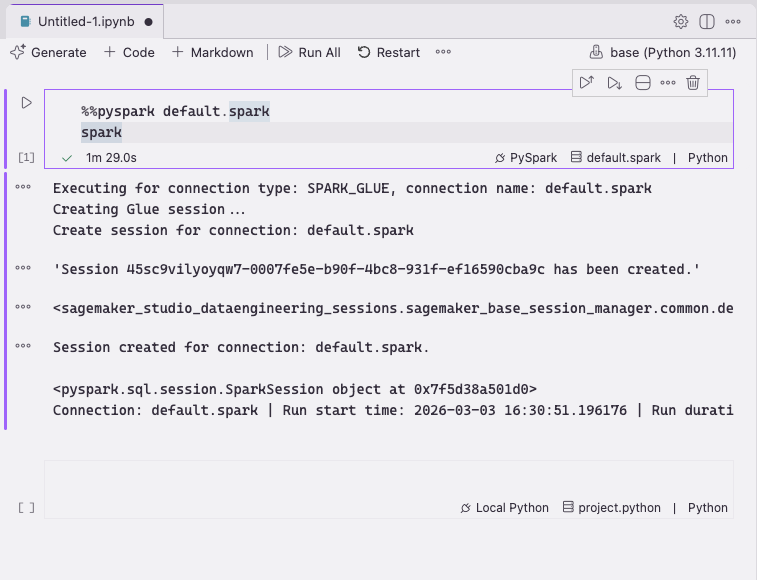Image resolution: width=757 pixels, height=580 pixels.
Task: Open more actions menu in tab bar
Action: coord(733,22)
